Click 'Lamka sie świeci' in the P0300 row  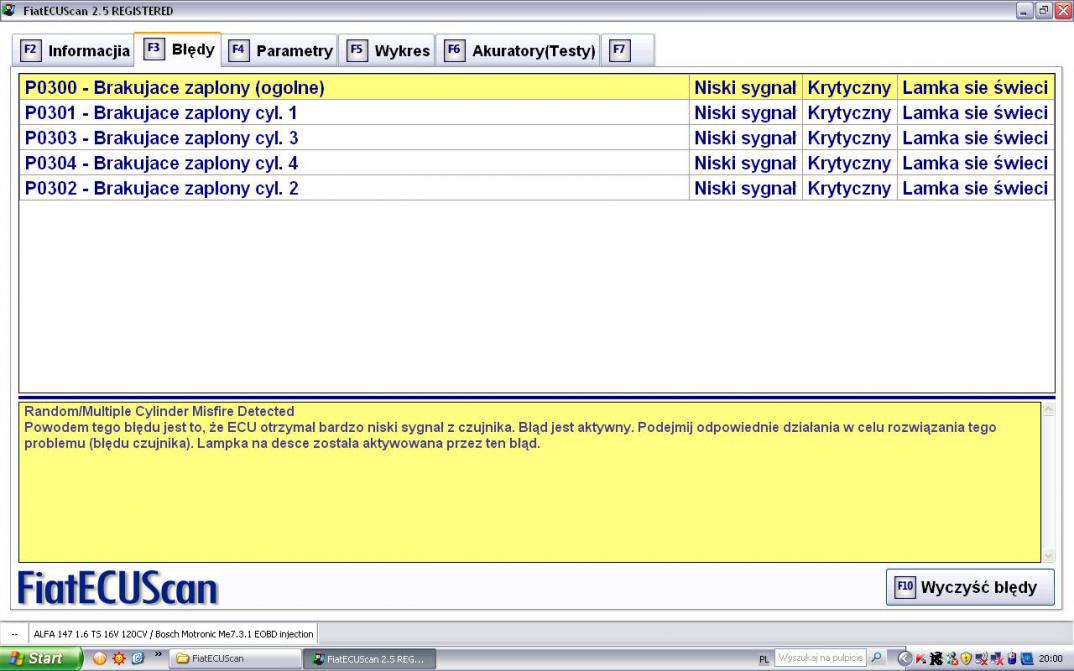[975, 88]
